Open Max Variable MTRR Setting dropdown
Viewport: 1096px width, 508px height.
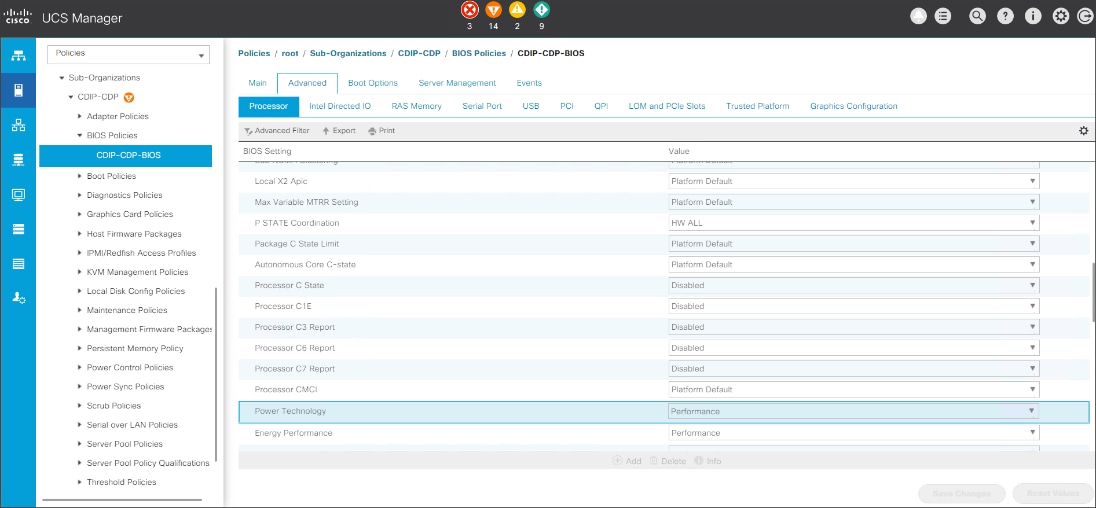(853, 202)
